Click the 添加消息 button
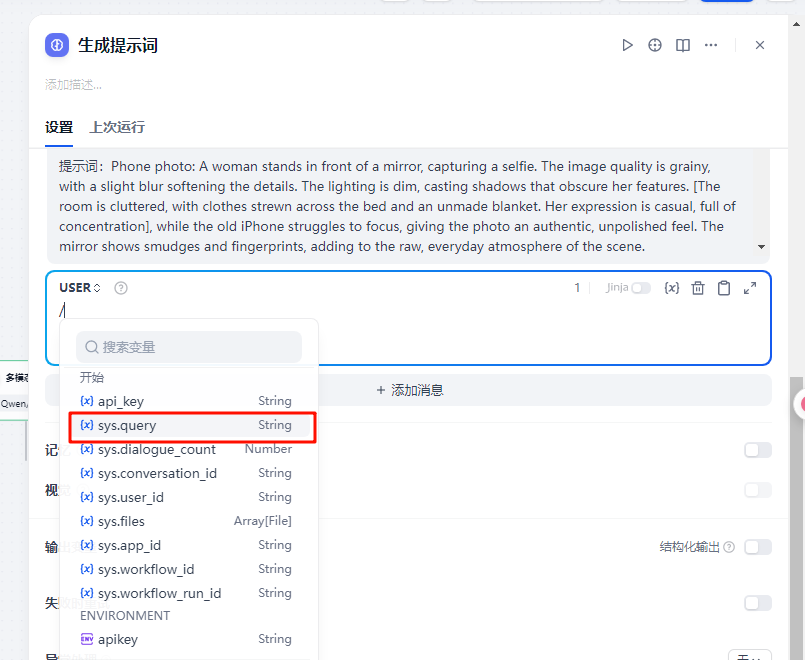Screen dimensions: 805x660 pos(409,390)
